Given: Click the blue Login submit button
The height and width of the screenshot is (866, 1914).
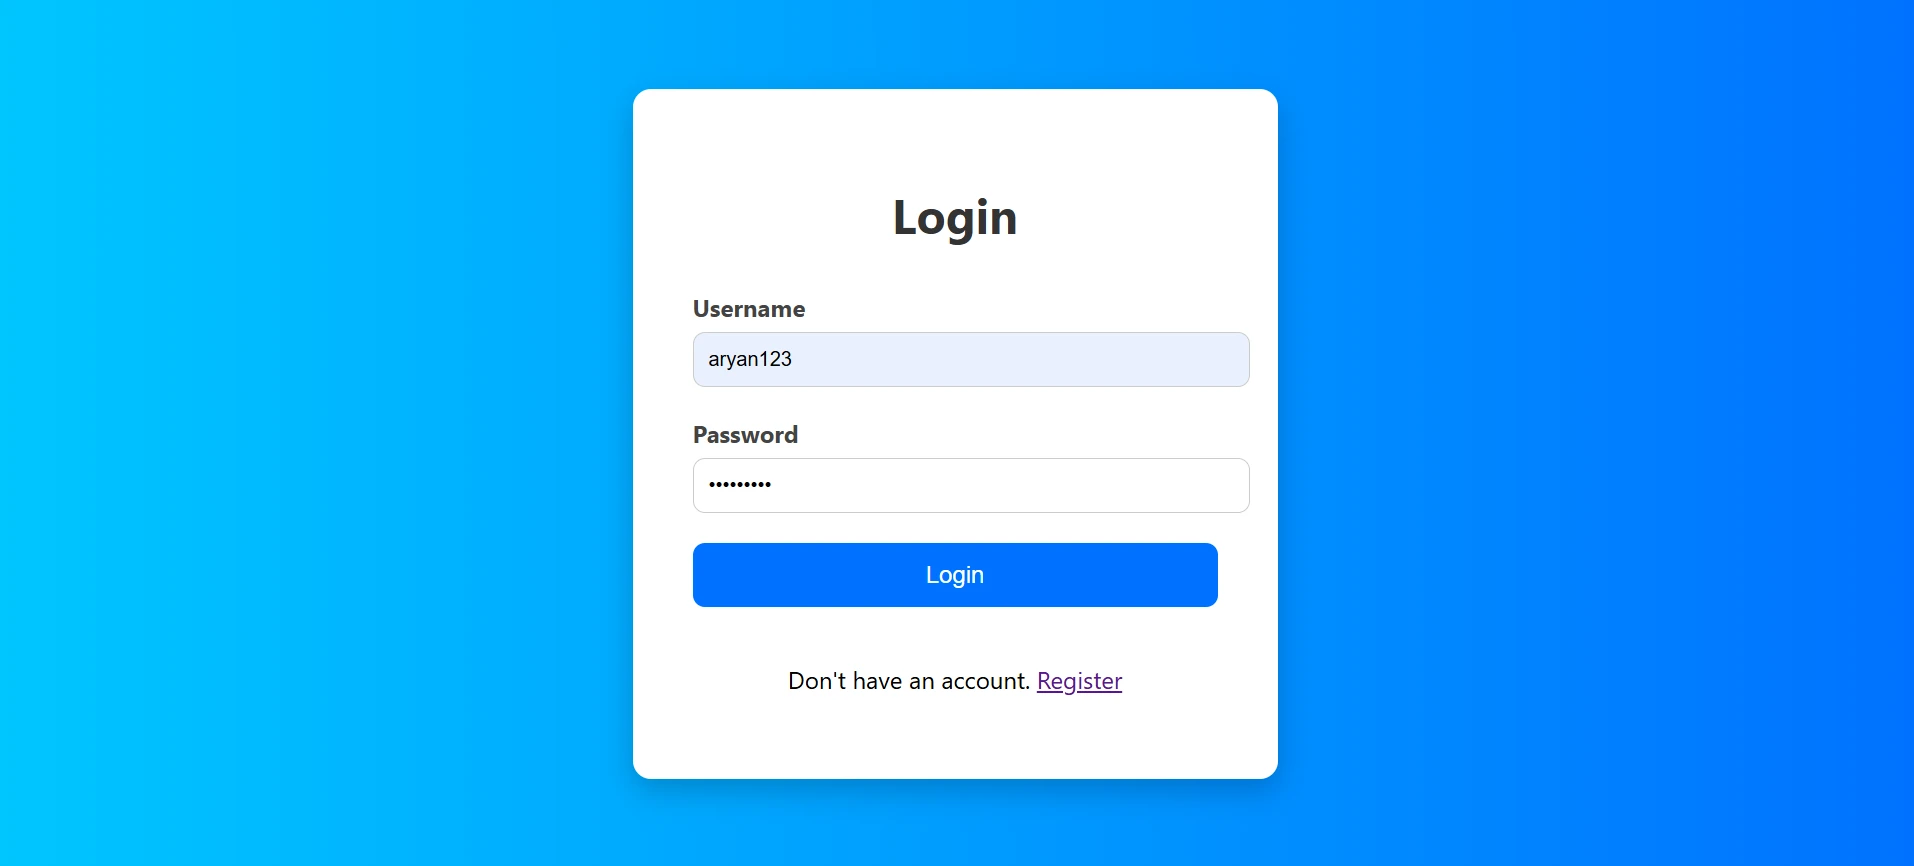Looking at the screenshot, I should pyautogui.click(x=955, y=575).
